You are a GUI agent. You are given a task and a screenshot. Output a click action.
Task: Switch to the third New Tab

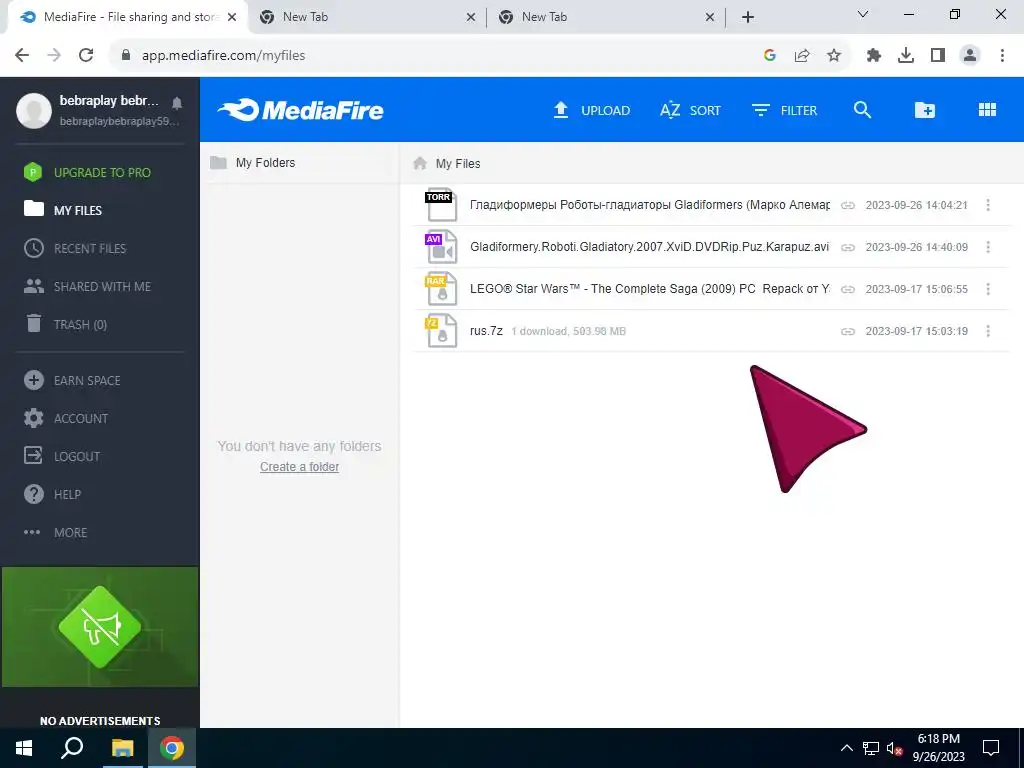coord(606,17)
